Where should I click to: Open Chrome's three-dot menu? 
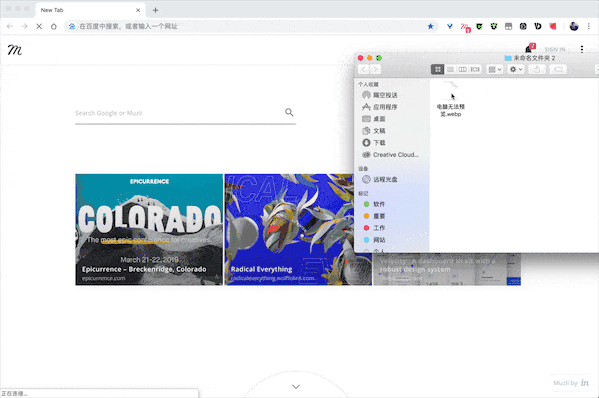(589, 26)
